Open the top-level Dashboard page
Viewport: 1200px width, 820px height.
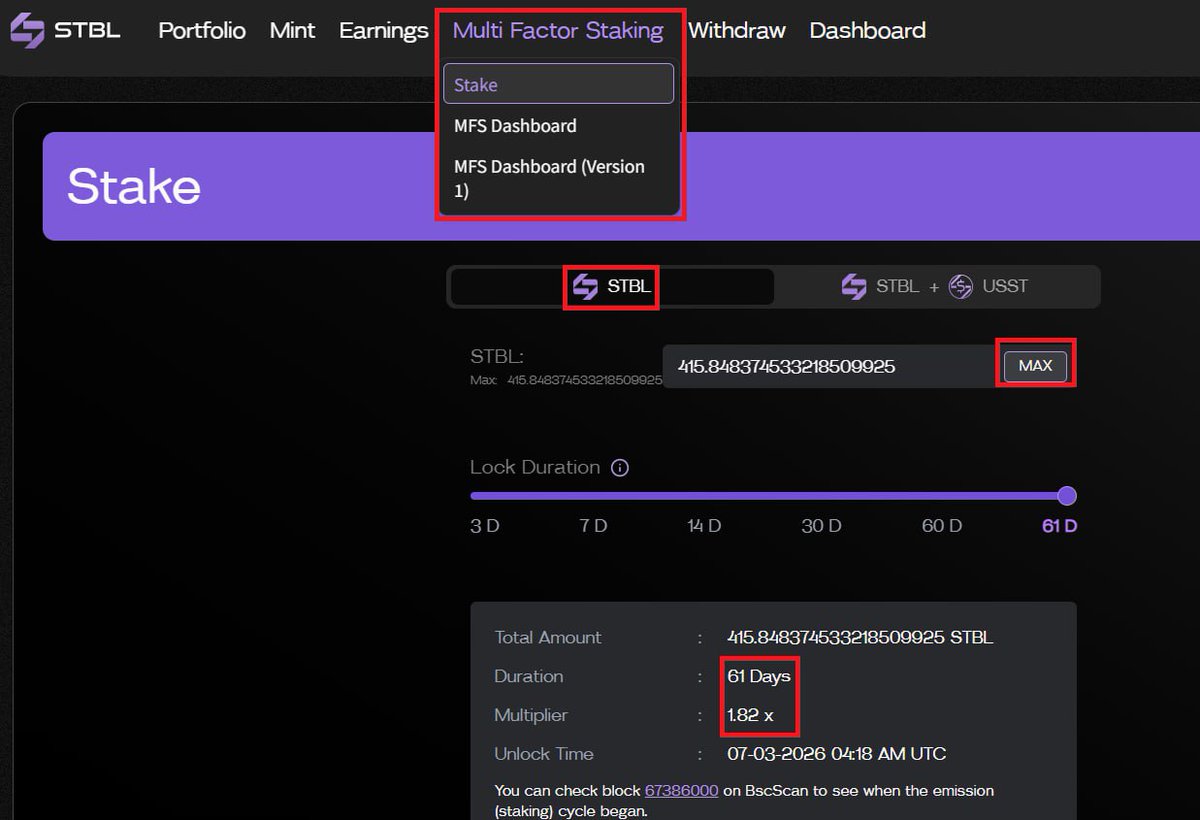pos(868,31)
